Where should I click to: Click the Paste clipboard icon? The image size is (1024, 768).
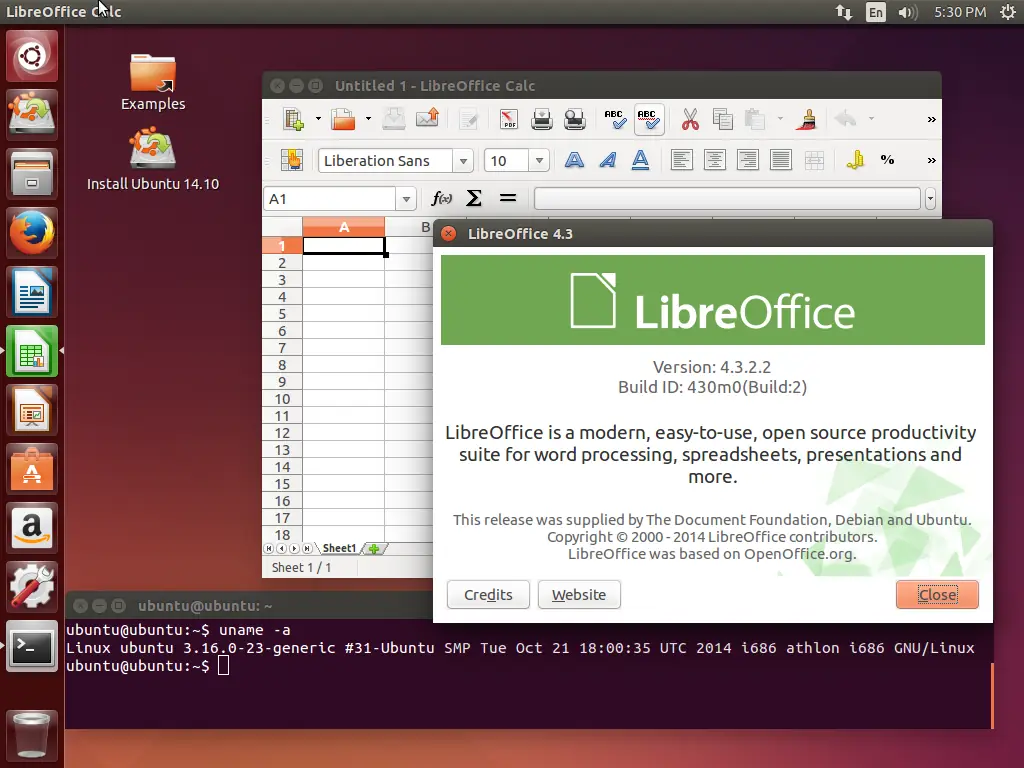[x=755, y=119]
